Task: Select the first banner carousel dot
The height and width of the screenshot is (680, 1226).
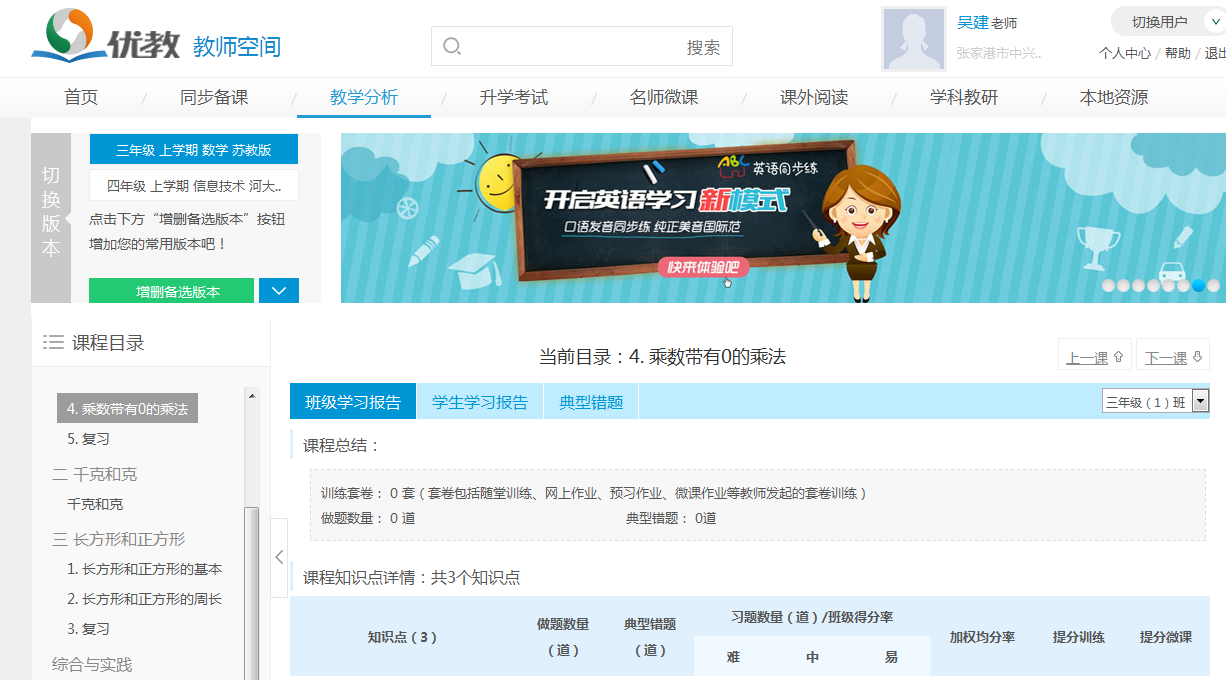Action: [x=1108, y=285]
